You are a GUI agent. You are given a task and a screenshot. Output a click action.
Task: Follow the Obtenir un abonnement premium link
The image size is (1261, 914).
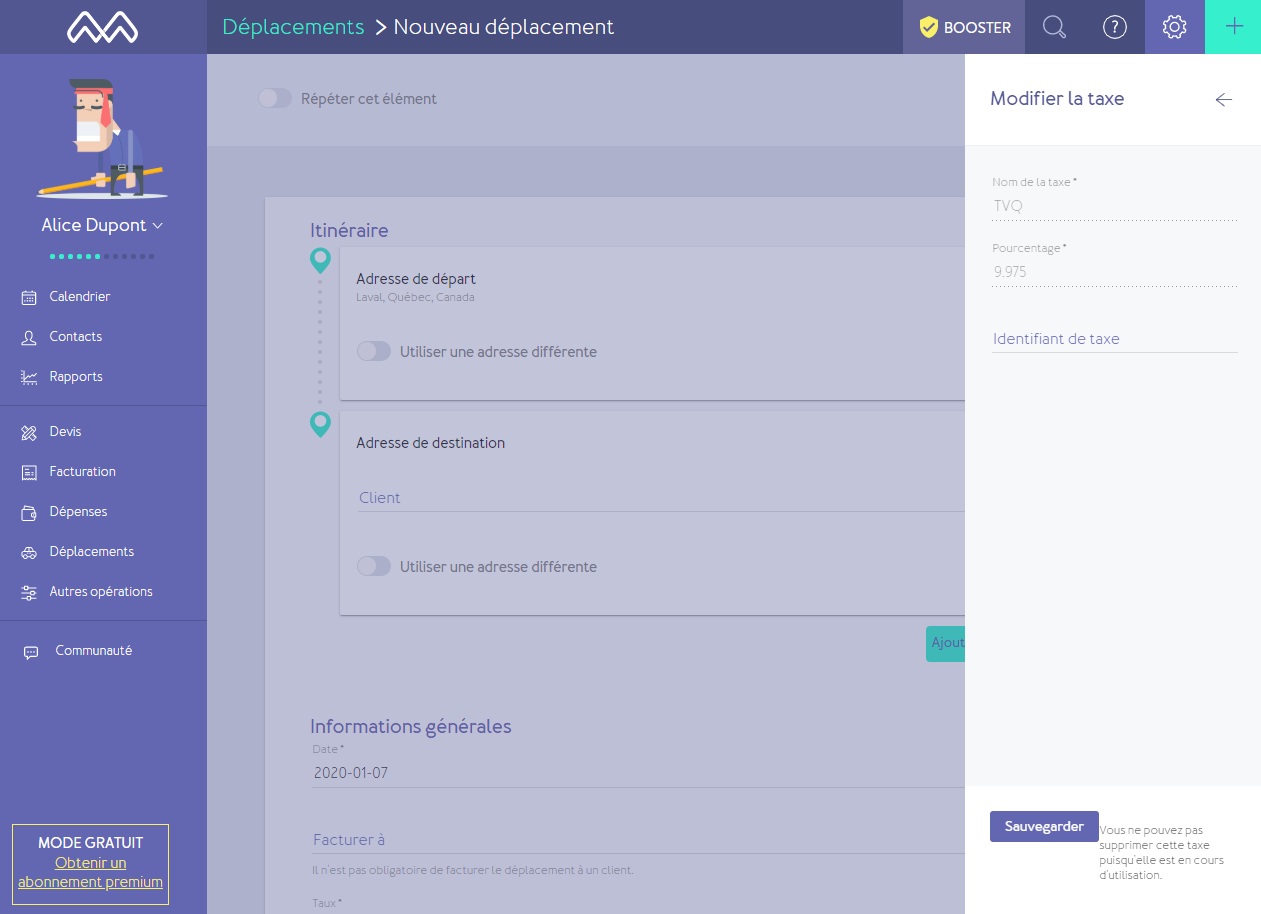(x=90, y=872)
